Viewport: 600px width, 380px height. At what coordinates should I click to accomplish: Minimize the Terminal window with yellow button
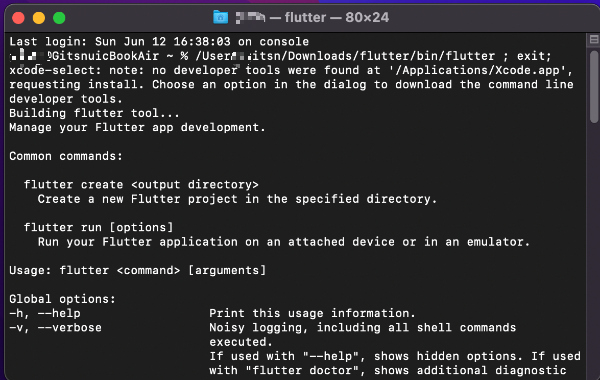(x=39, y=18)
